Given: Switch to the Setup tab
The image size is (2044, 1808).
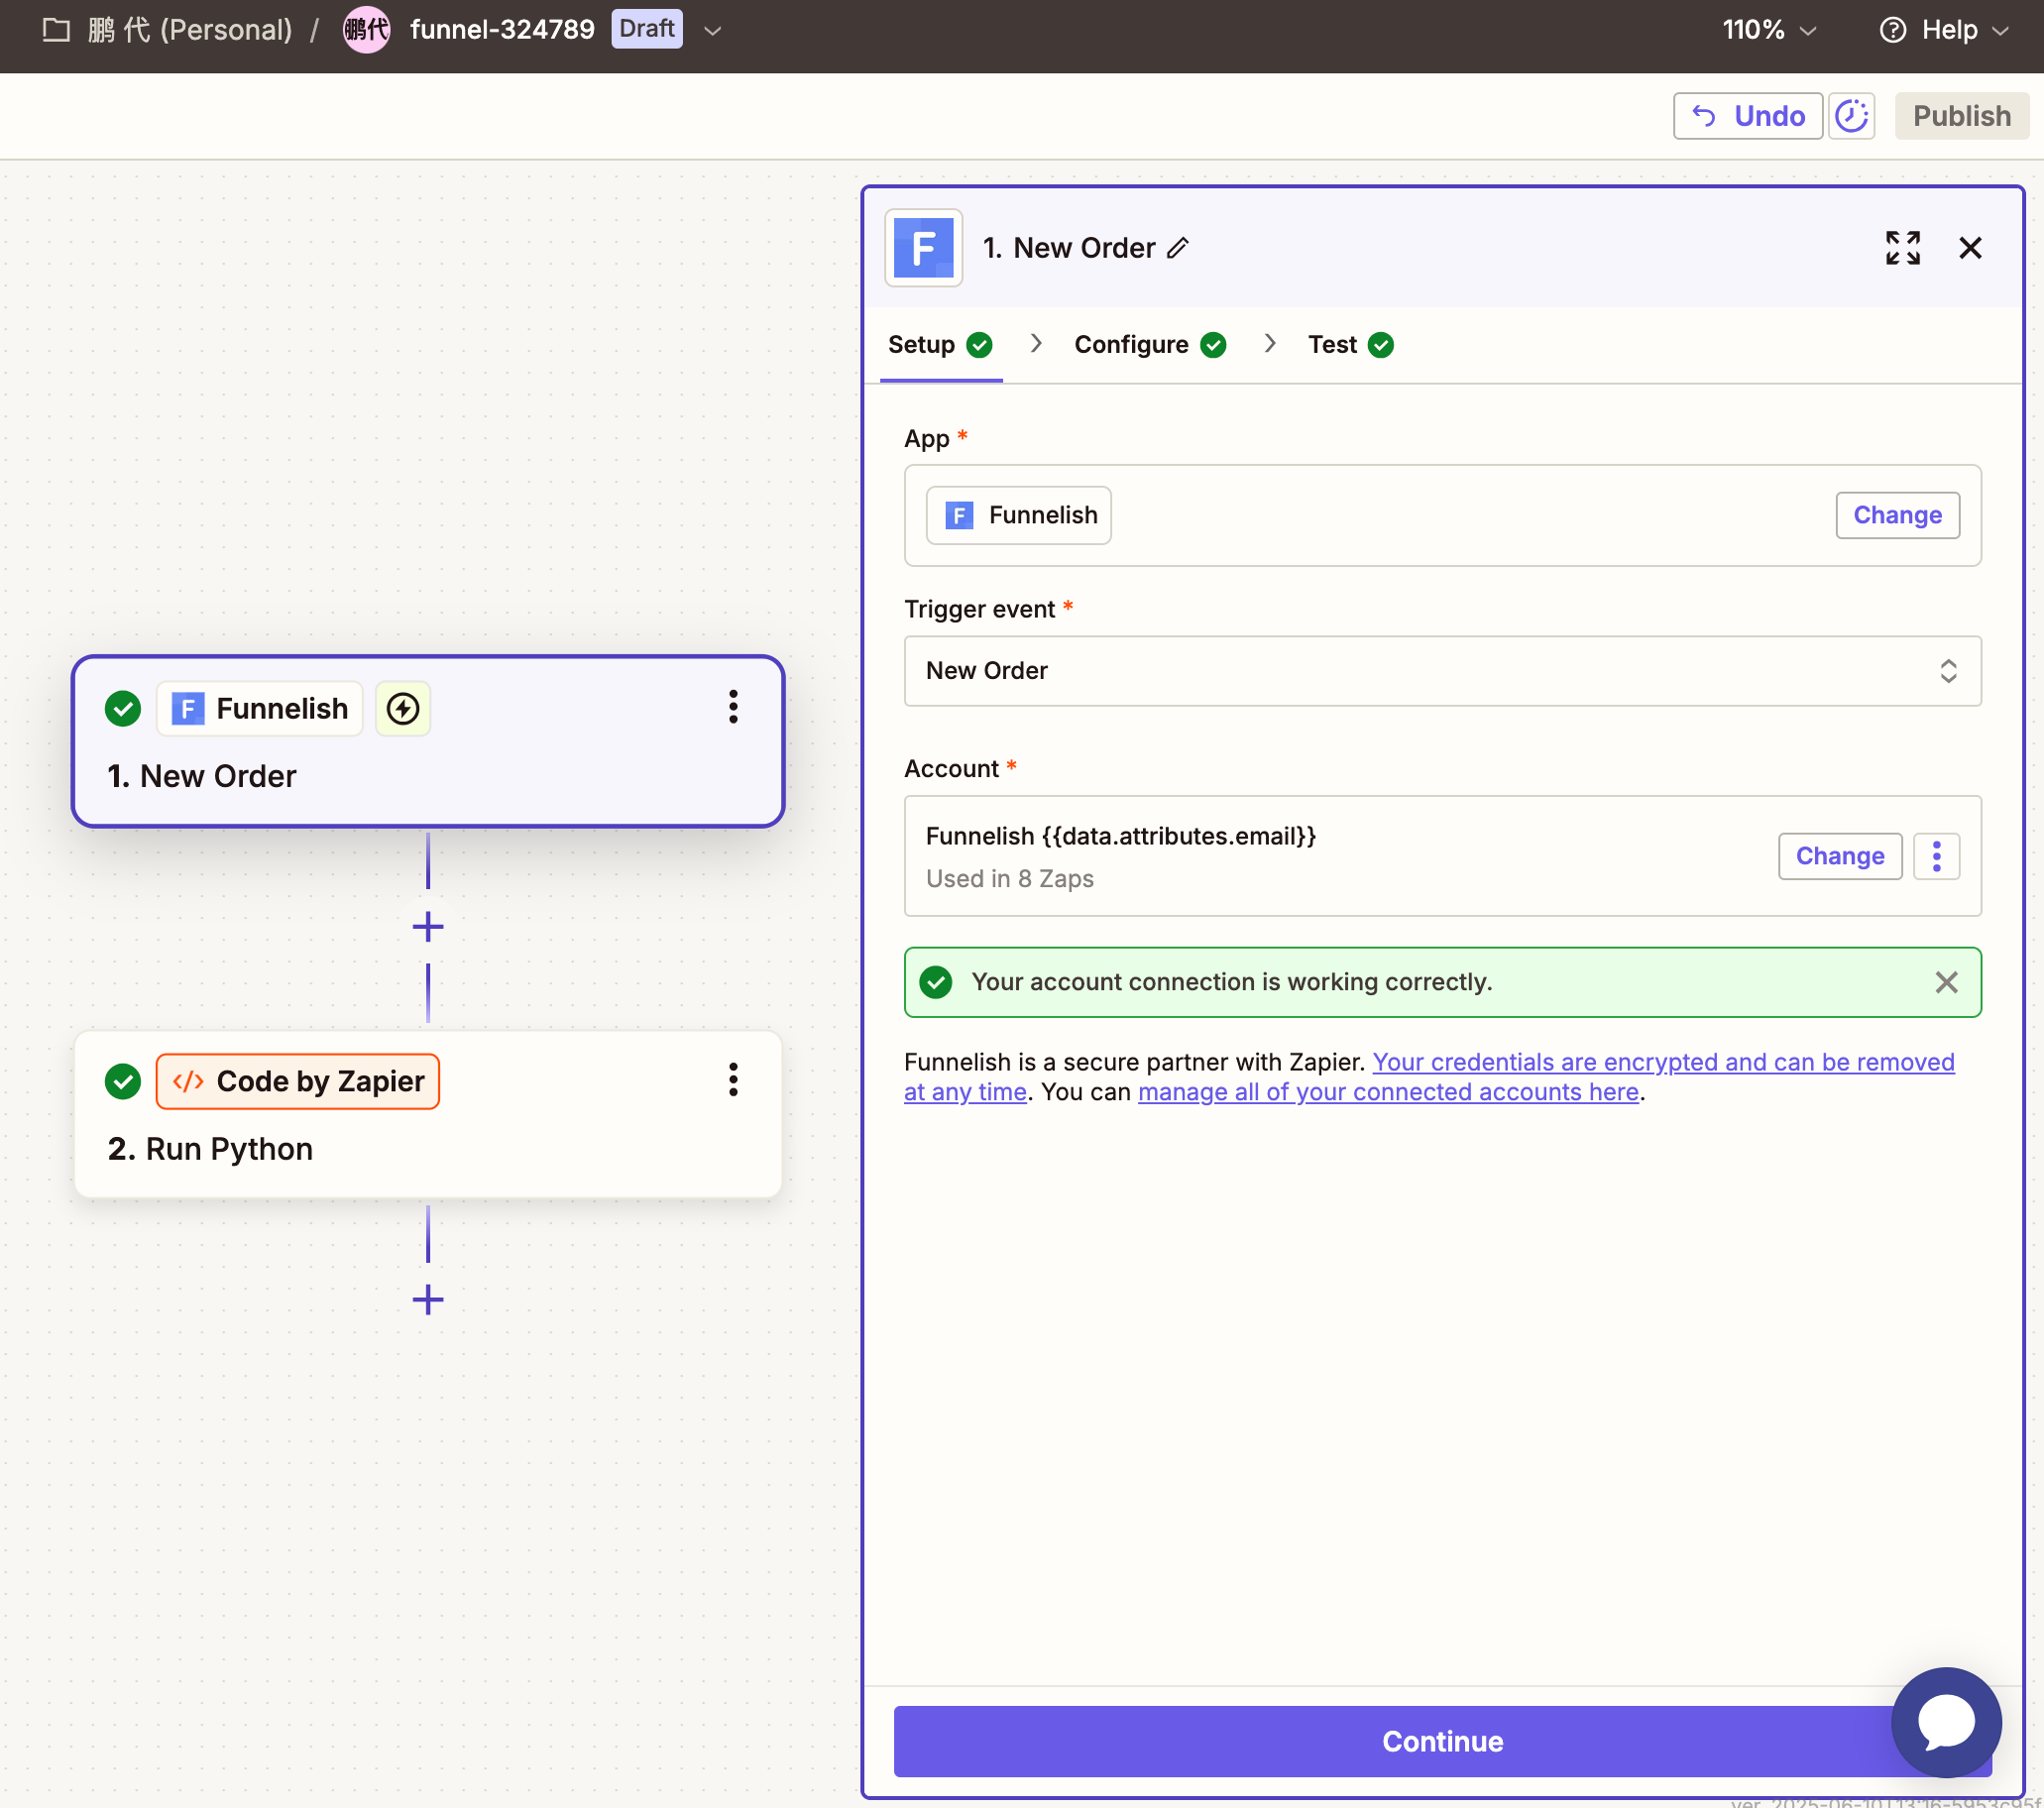Looking at the screenshot, I should (940, 345).
